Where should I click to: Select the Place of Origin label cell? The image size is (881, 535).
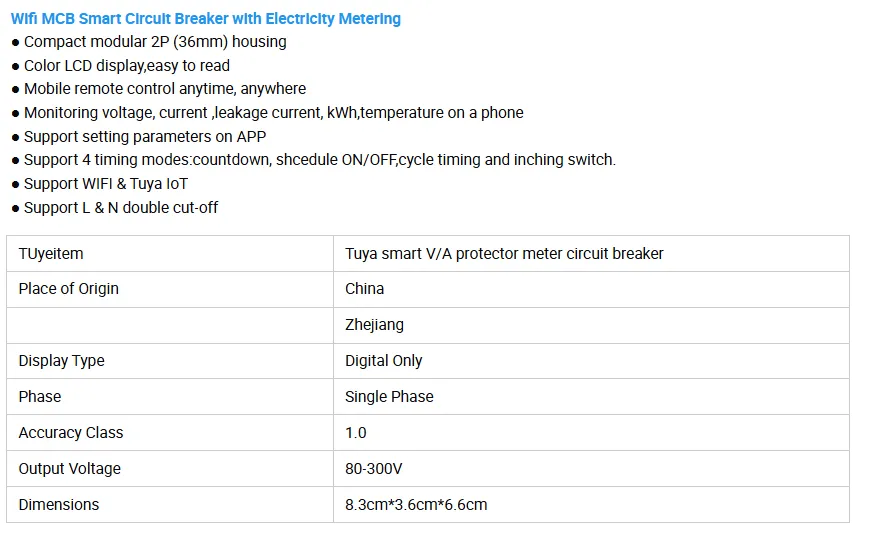(x=68, y=289)
